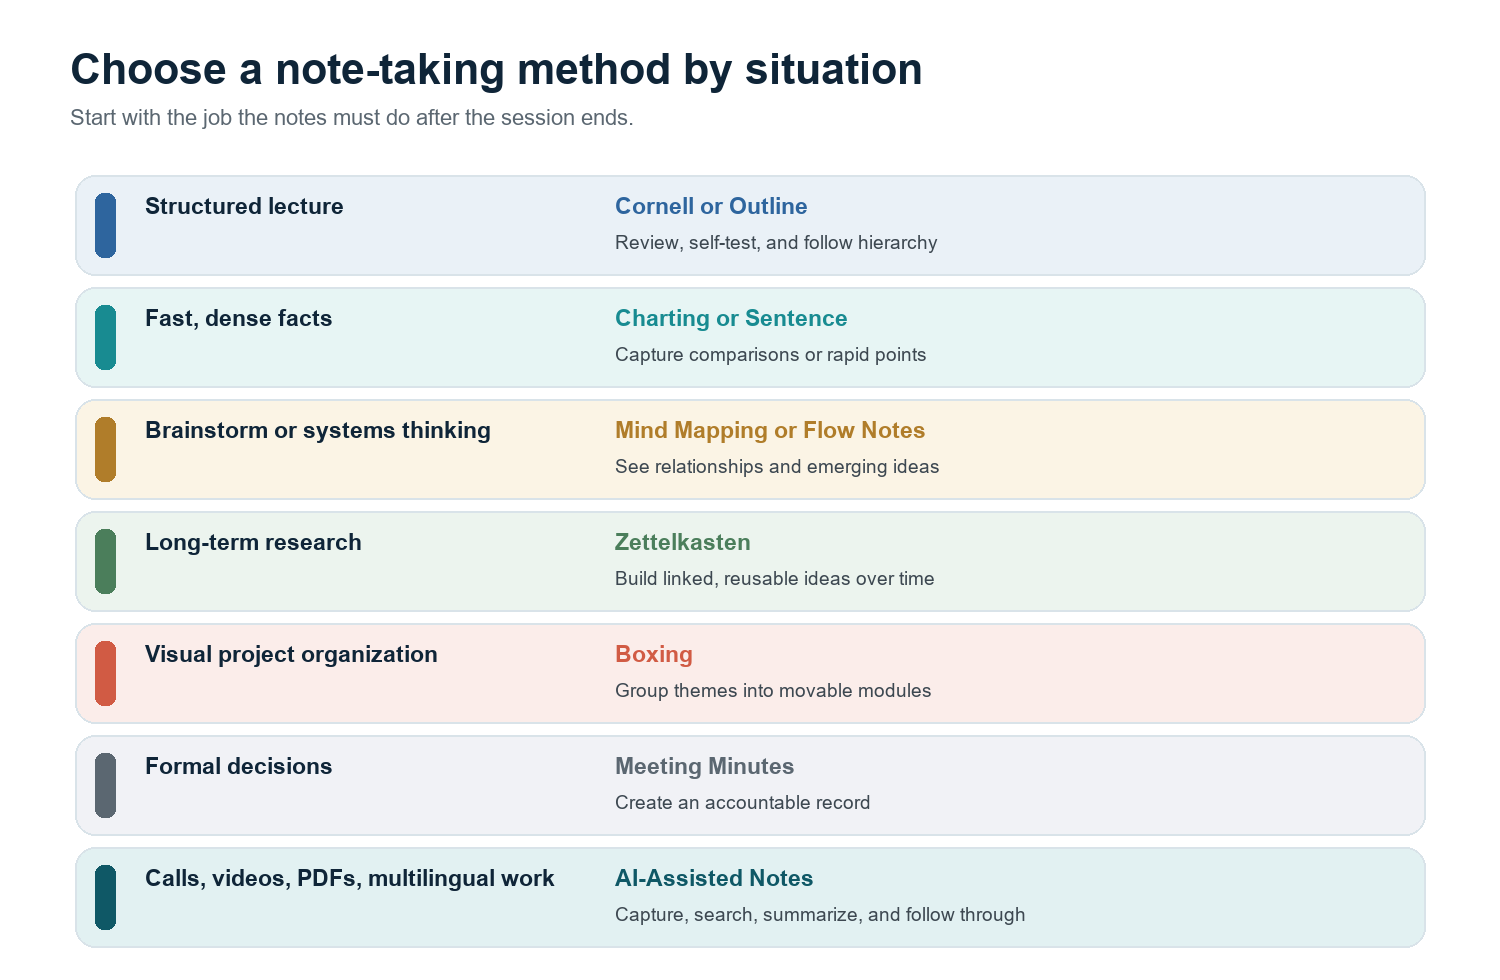Click the 'AI-Assisted Notes' heading

pos(714,878)
